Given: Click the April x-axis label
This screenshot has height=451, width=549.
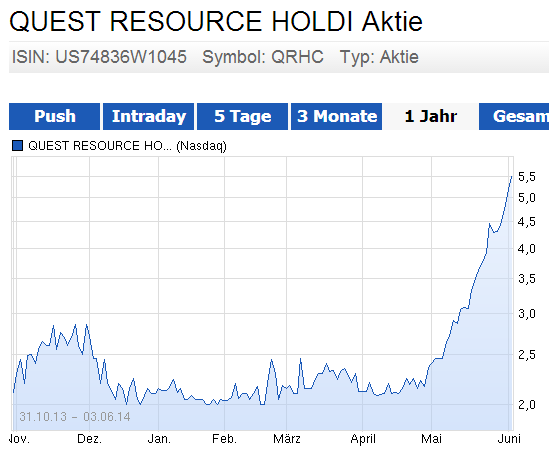Looking at the screenshot, I should tap(363, 439).
